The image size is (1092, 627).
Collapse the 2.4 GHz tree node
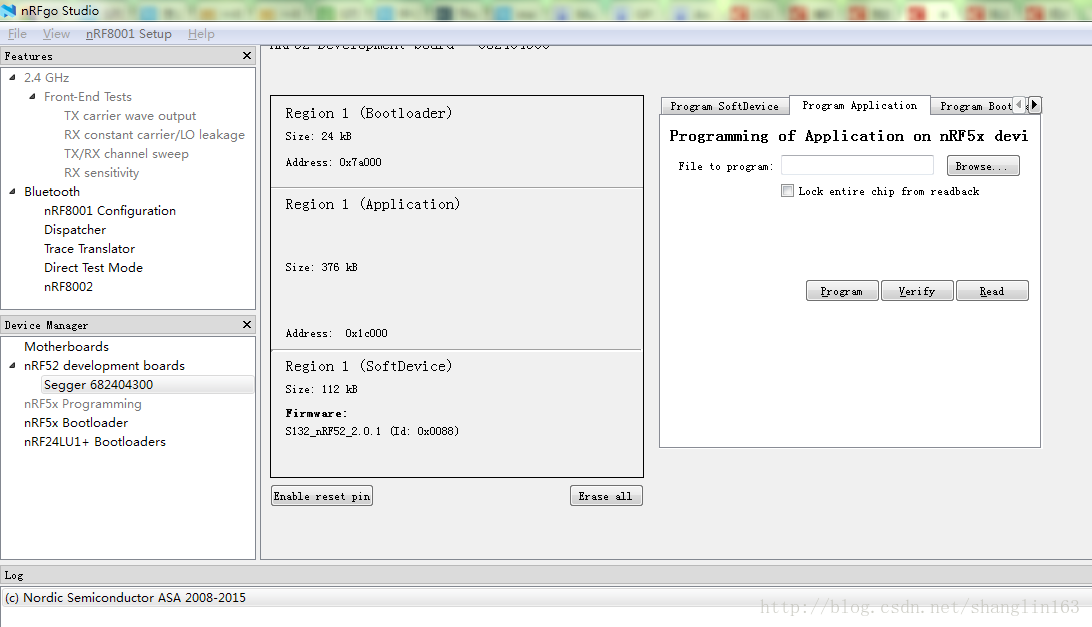(x=12, y=77)
